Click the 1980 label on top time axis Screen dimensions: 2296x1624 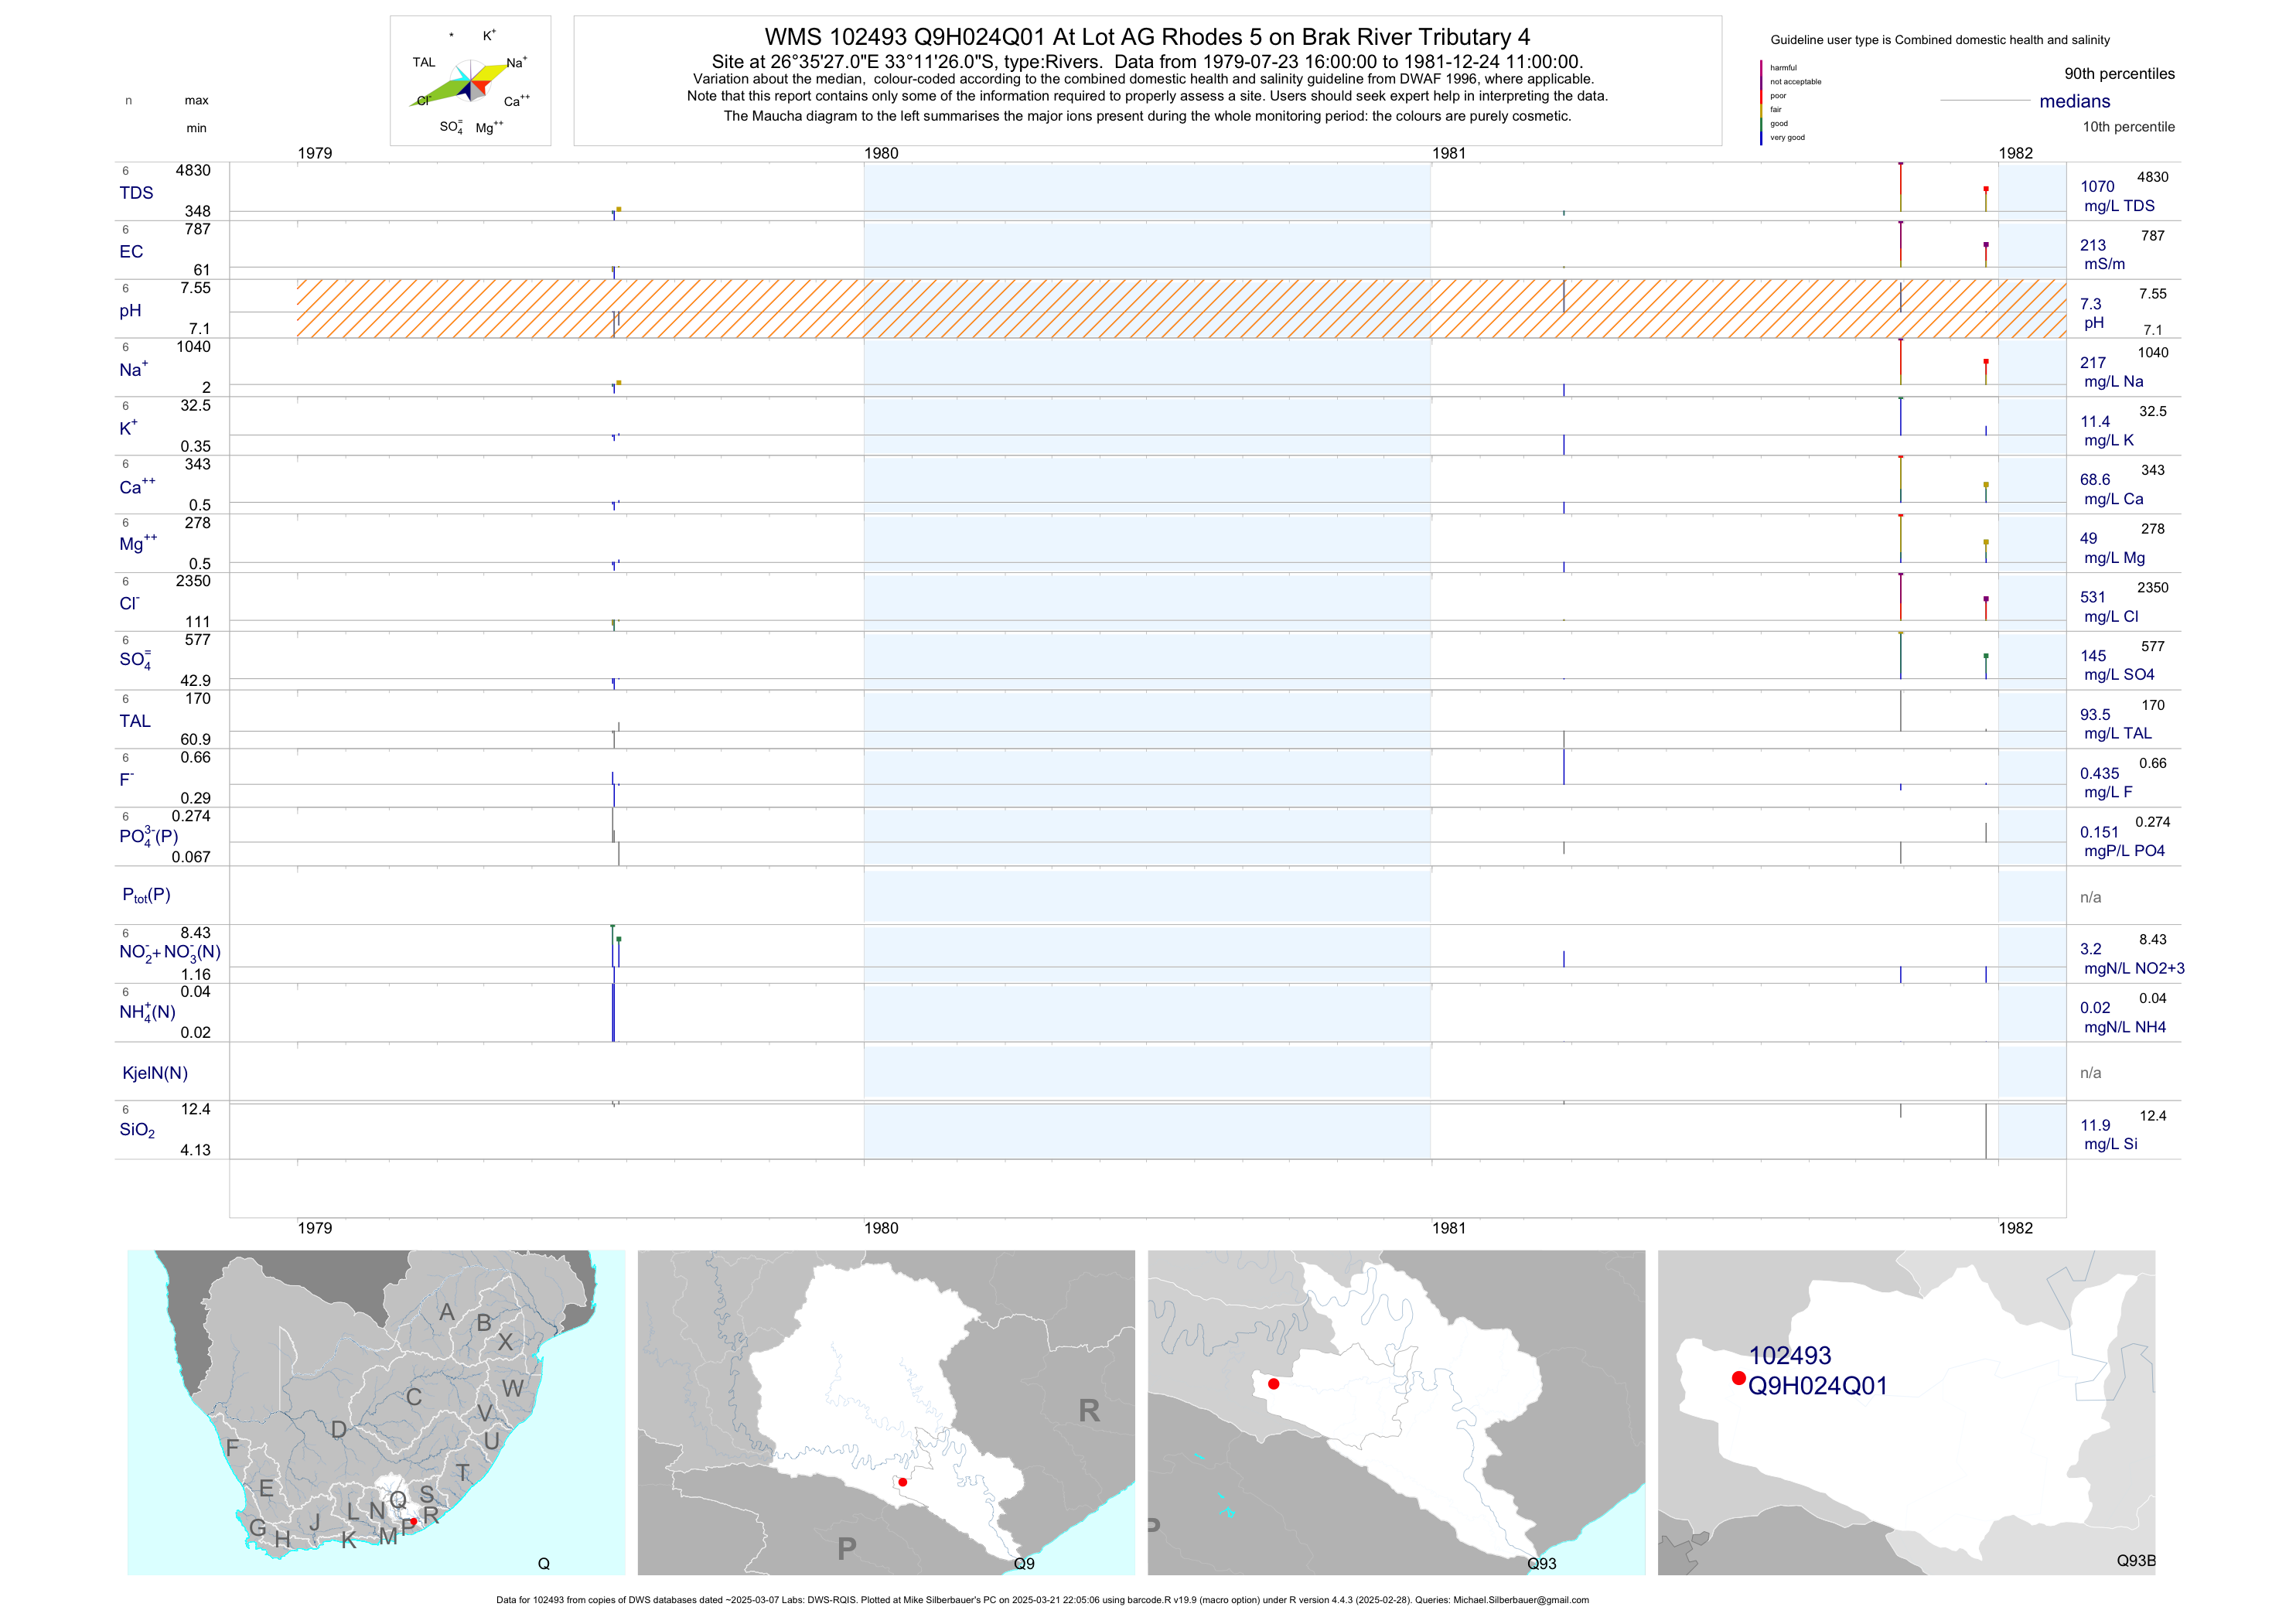click(881, 153)
